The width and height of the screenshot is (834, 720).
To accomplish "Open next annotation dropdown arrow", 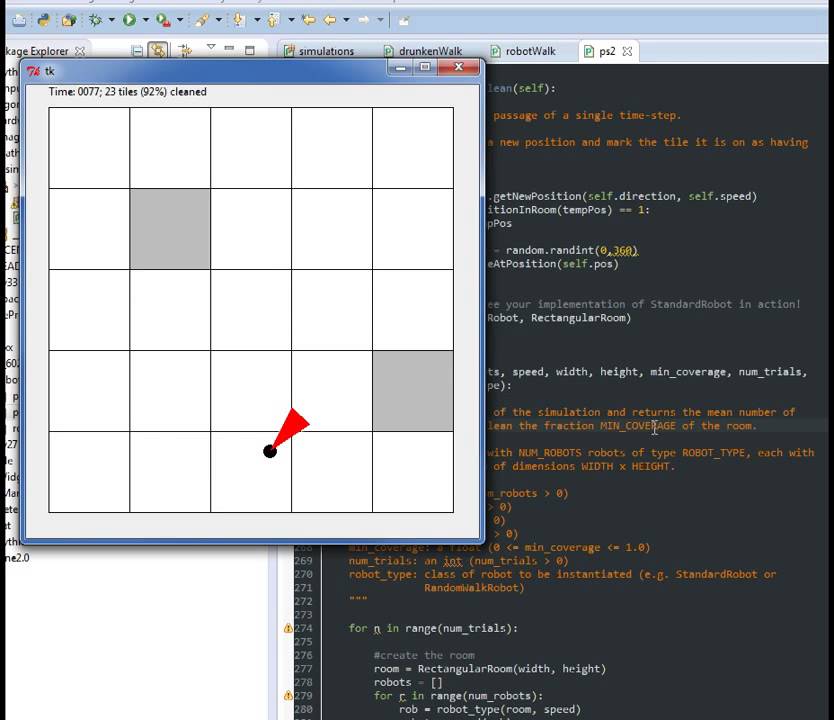I will point(257,20).
